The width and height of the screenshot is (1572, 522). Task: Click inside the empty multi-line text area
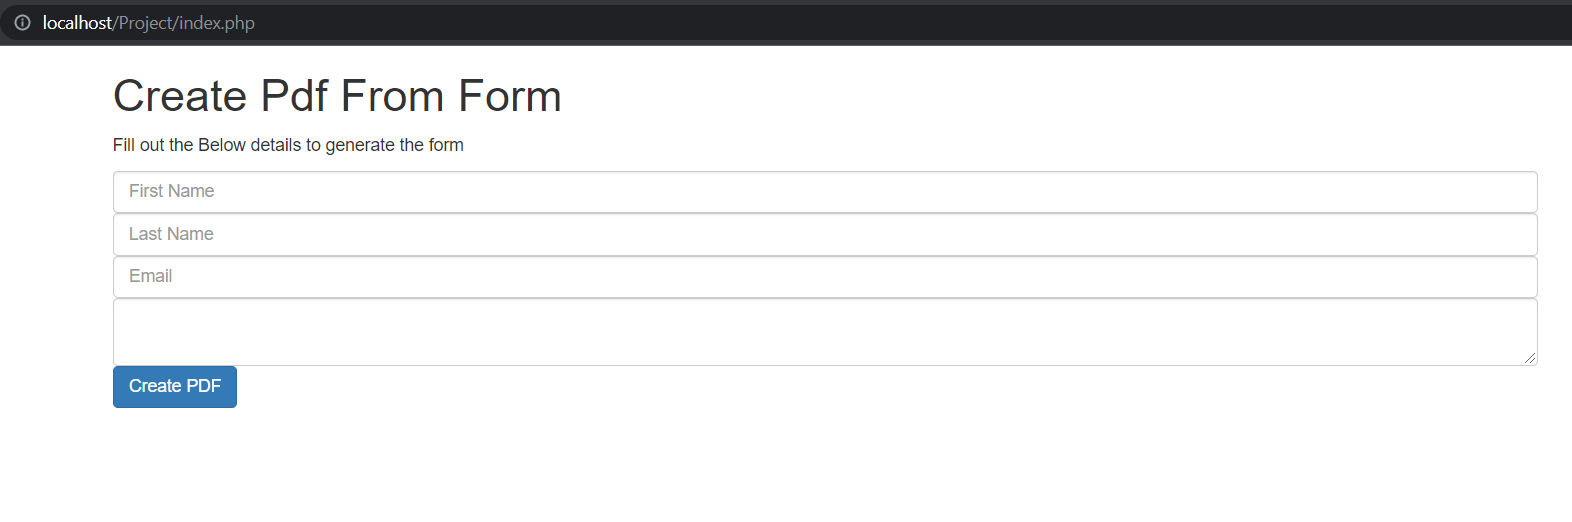pyautogui.click(x=825, y=332)
